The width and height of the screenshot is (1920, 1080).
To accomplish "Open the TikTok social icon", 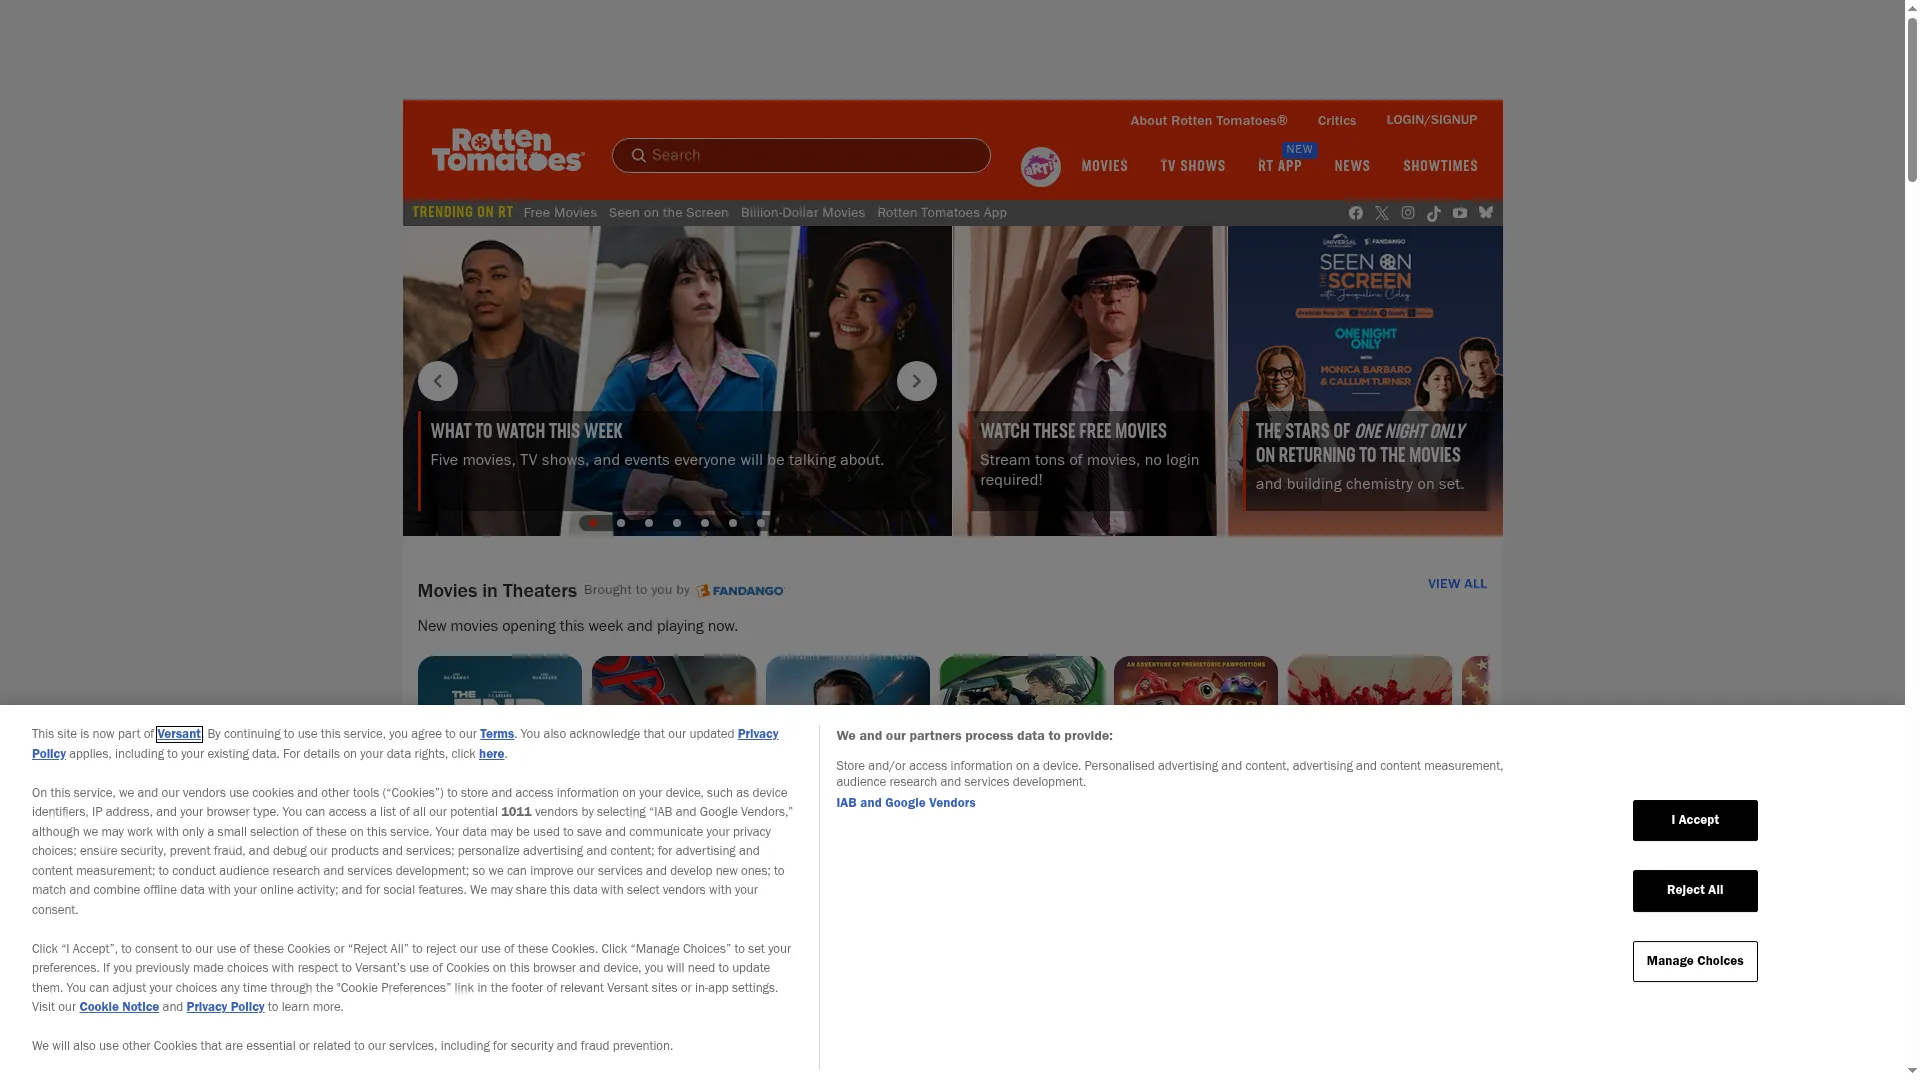I will pyautogui.click(x=1433, y=213).
